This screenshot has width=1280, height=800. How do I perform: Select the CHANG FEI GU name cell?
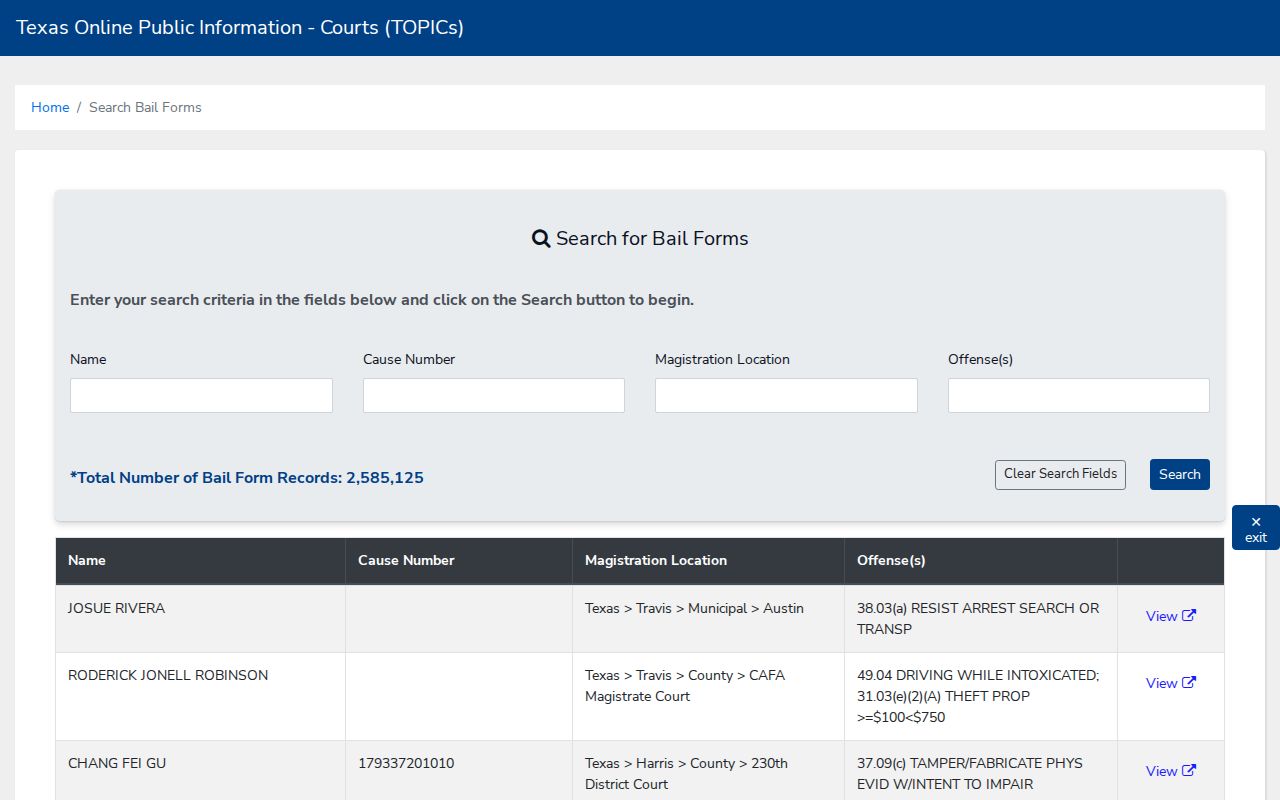(200, 770)
